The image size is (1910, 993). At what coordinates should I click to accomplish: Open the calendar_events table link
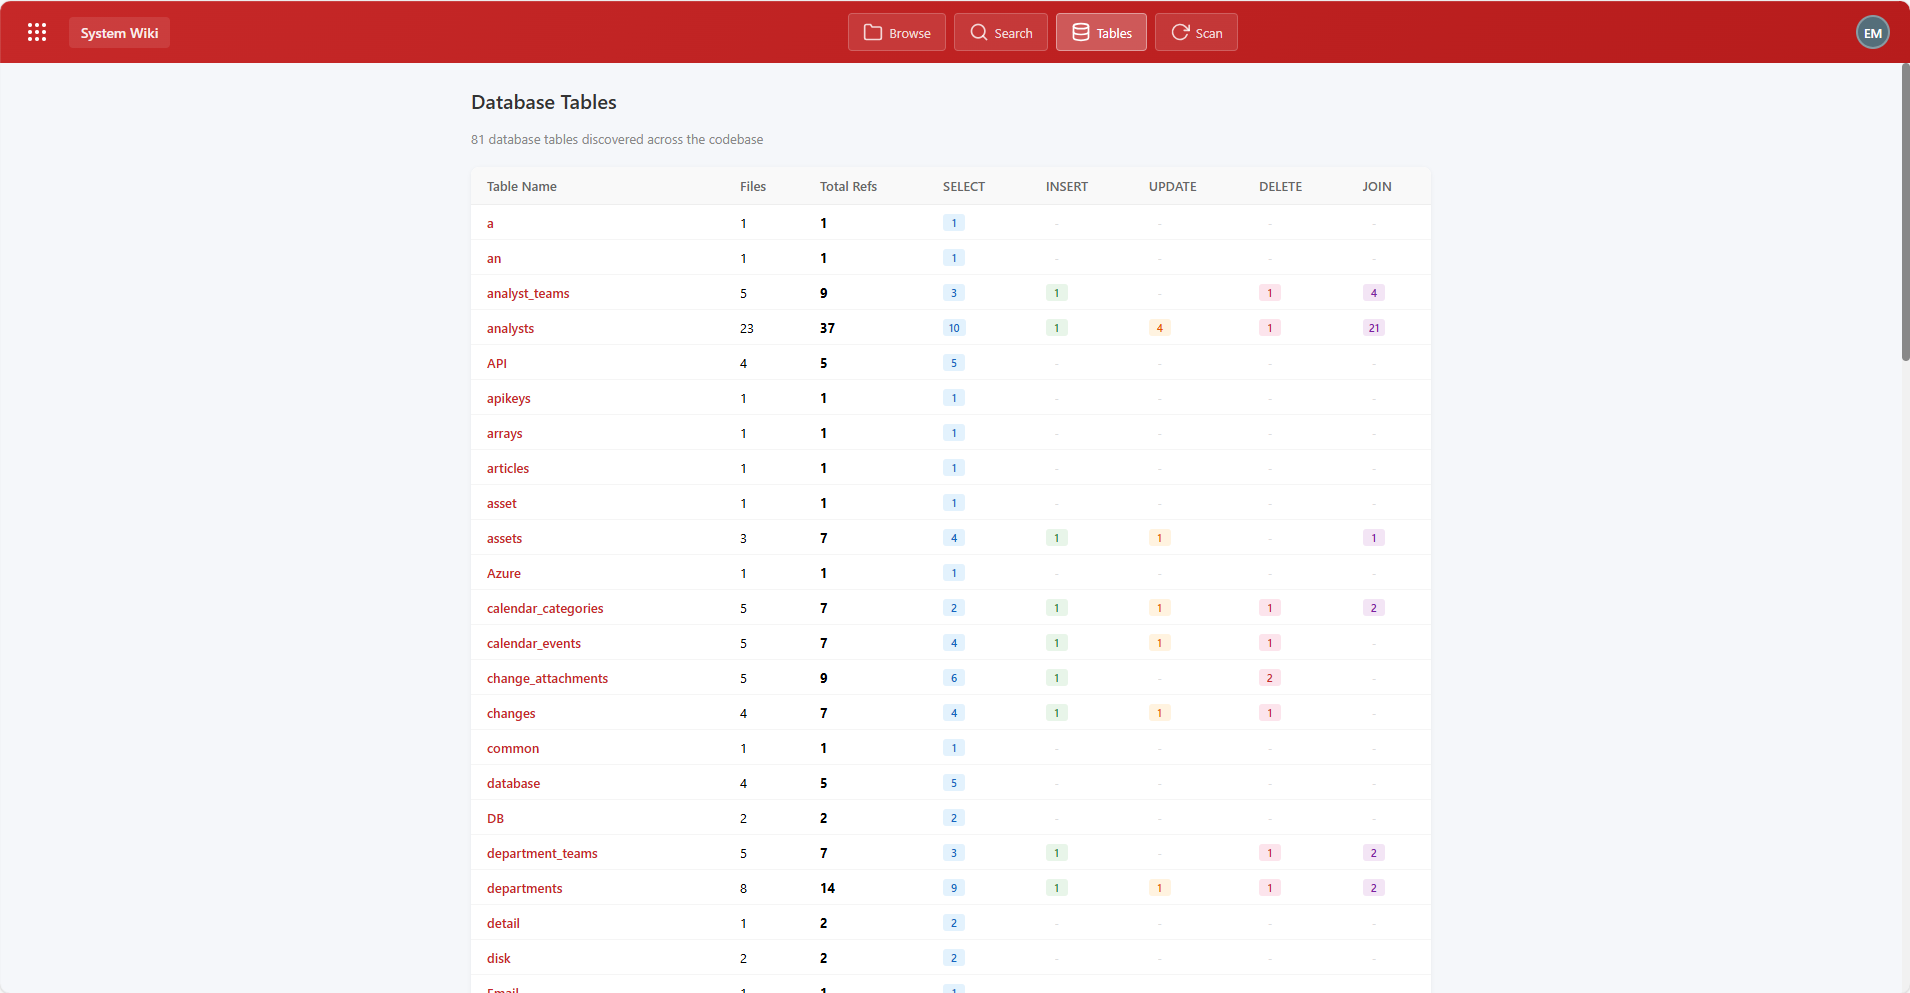coord(534,643)
